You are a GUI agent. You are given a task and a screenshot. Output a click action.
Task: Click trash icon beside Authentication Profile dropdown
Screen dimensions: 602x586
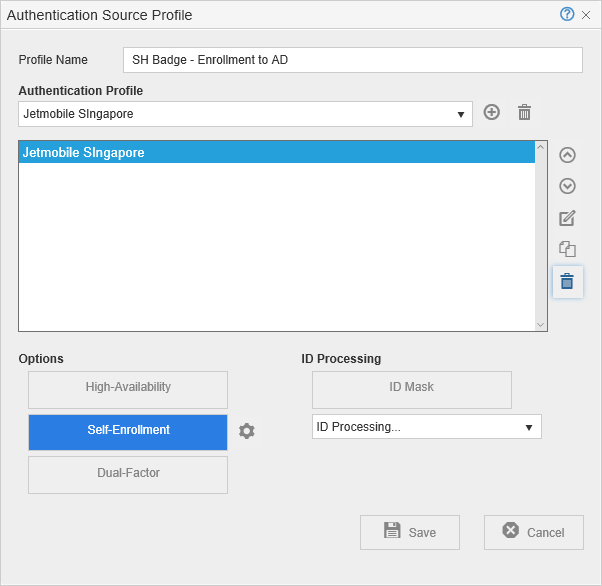524,113
